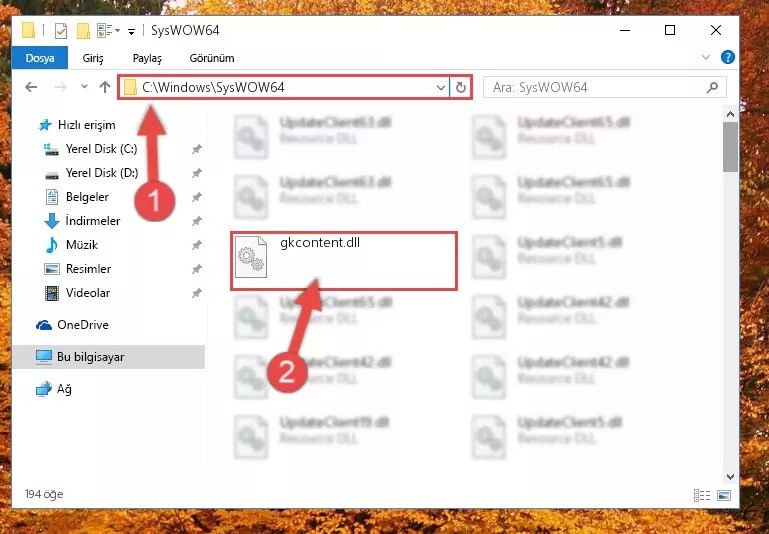Open Customize Quick Access Toolbar dropdown
Image resolution: width=769 pixels, height=534 pixels.
pyautogui.click(x=131, y=32)
